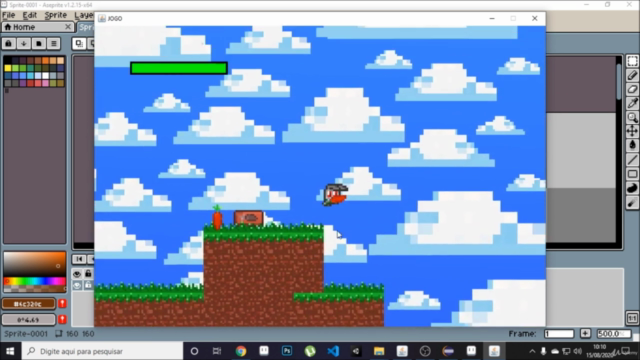Open Photoshop from taskbar
Viewport: 640px width, 360px height.
point(287,351)
